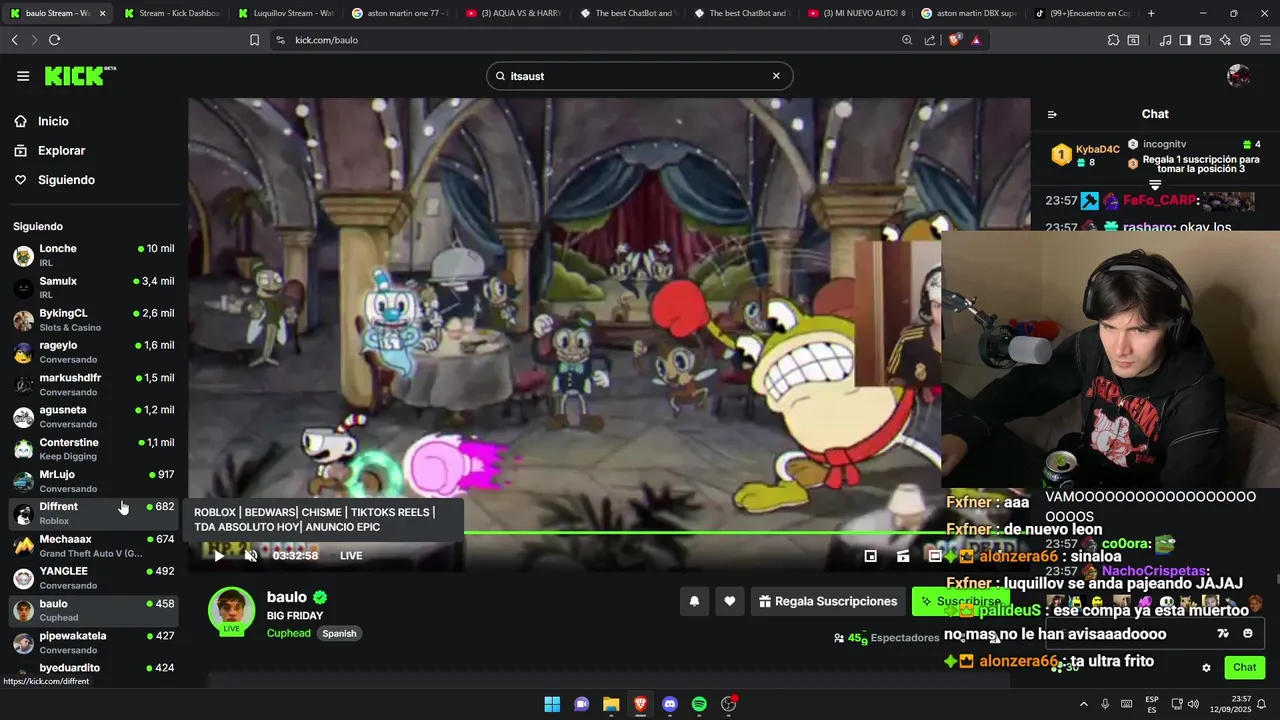Enable notifications with the bell button
This screenshot has width=1280, height=720.
pos(694,601)
